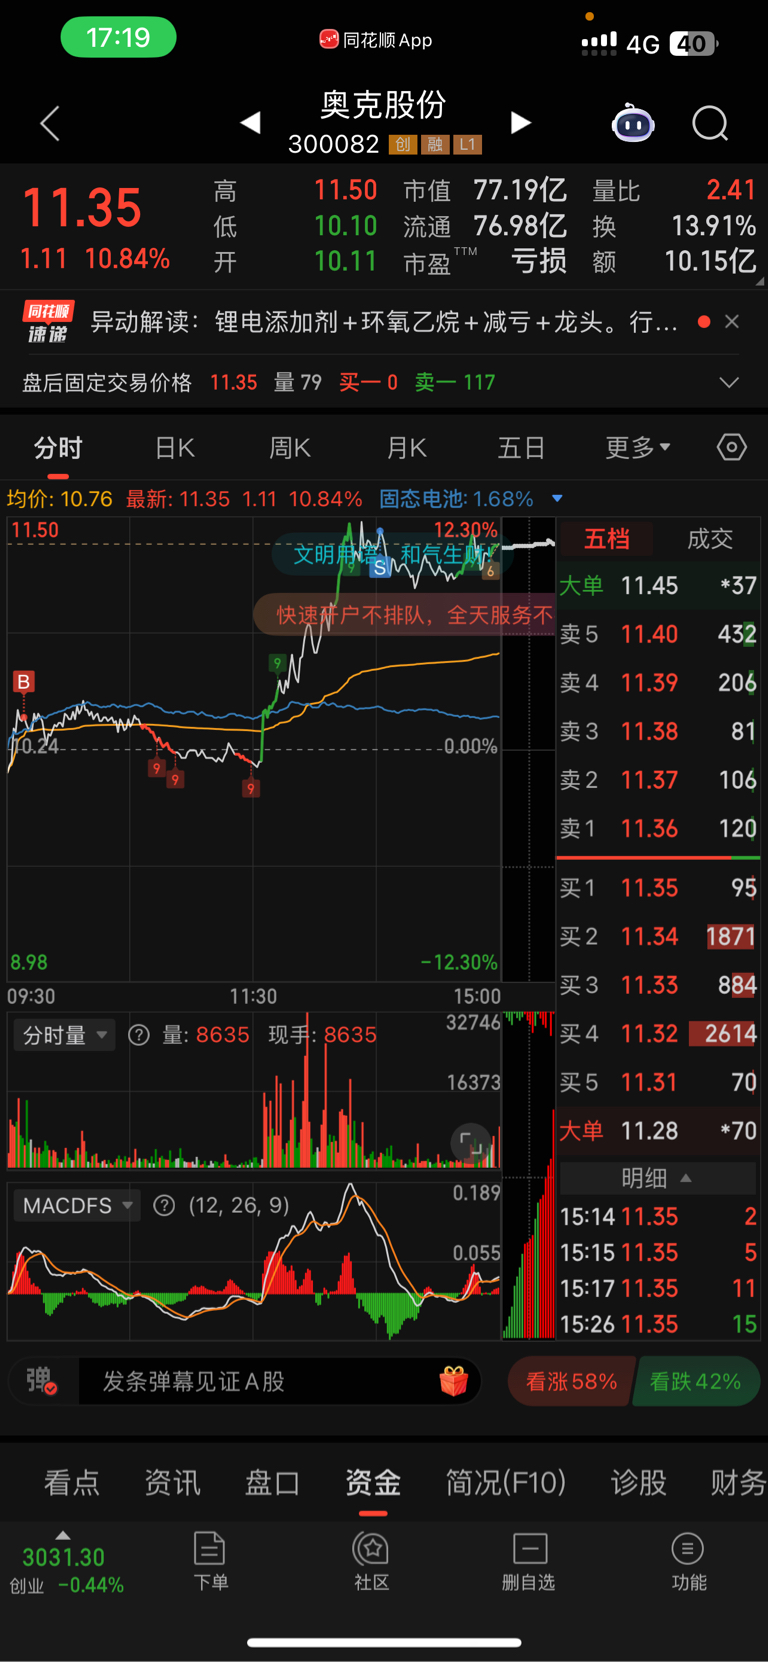Expand the 固态电池 sector dropdown
This screenshot has width=768, height=1662.
pos(557,499)
